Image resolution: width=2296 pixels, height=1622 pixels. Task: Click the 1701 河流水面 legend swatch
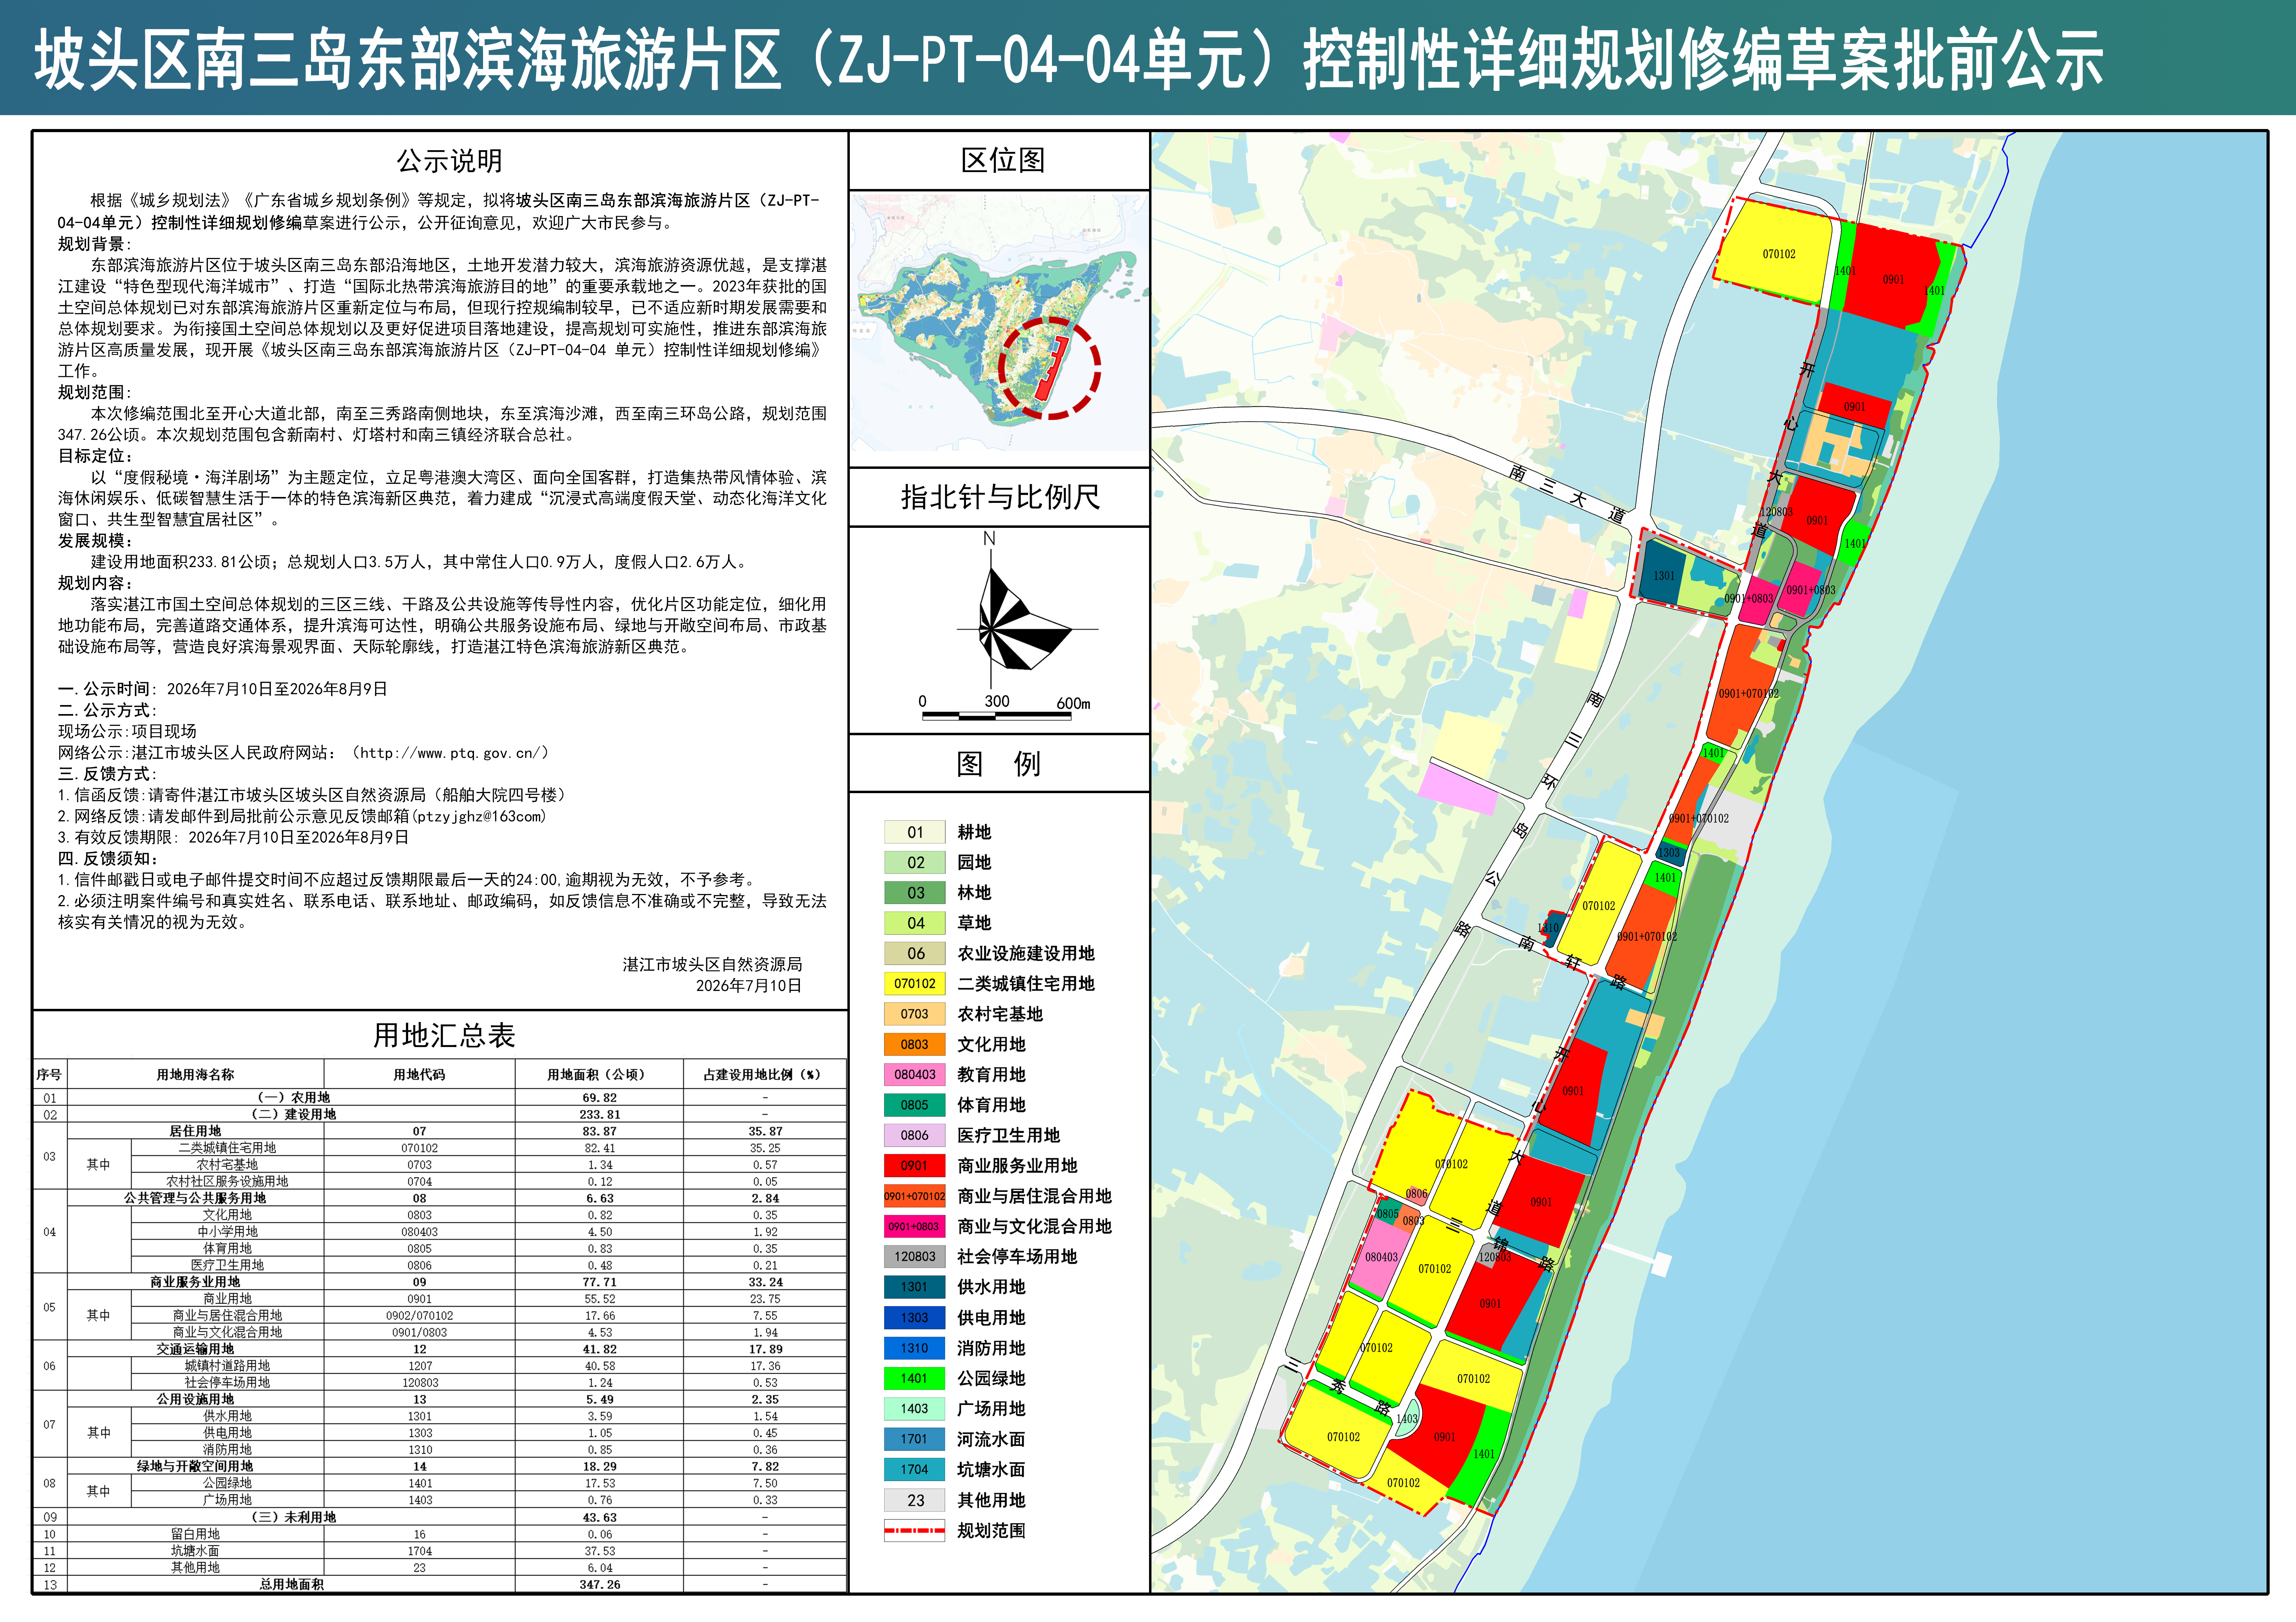pos(914,1439)
